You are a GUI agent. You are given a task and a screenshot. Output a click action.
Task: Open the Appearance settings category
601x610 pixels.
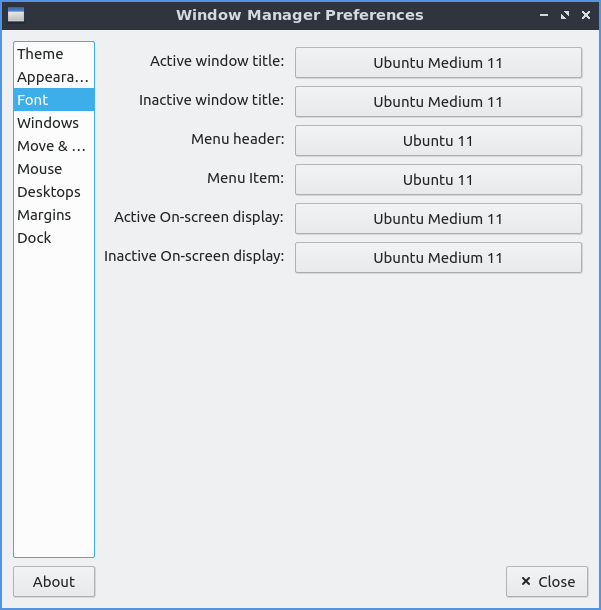(x=53, y=77)
